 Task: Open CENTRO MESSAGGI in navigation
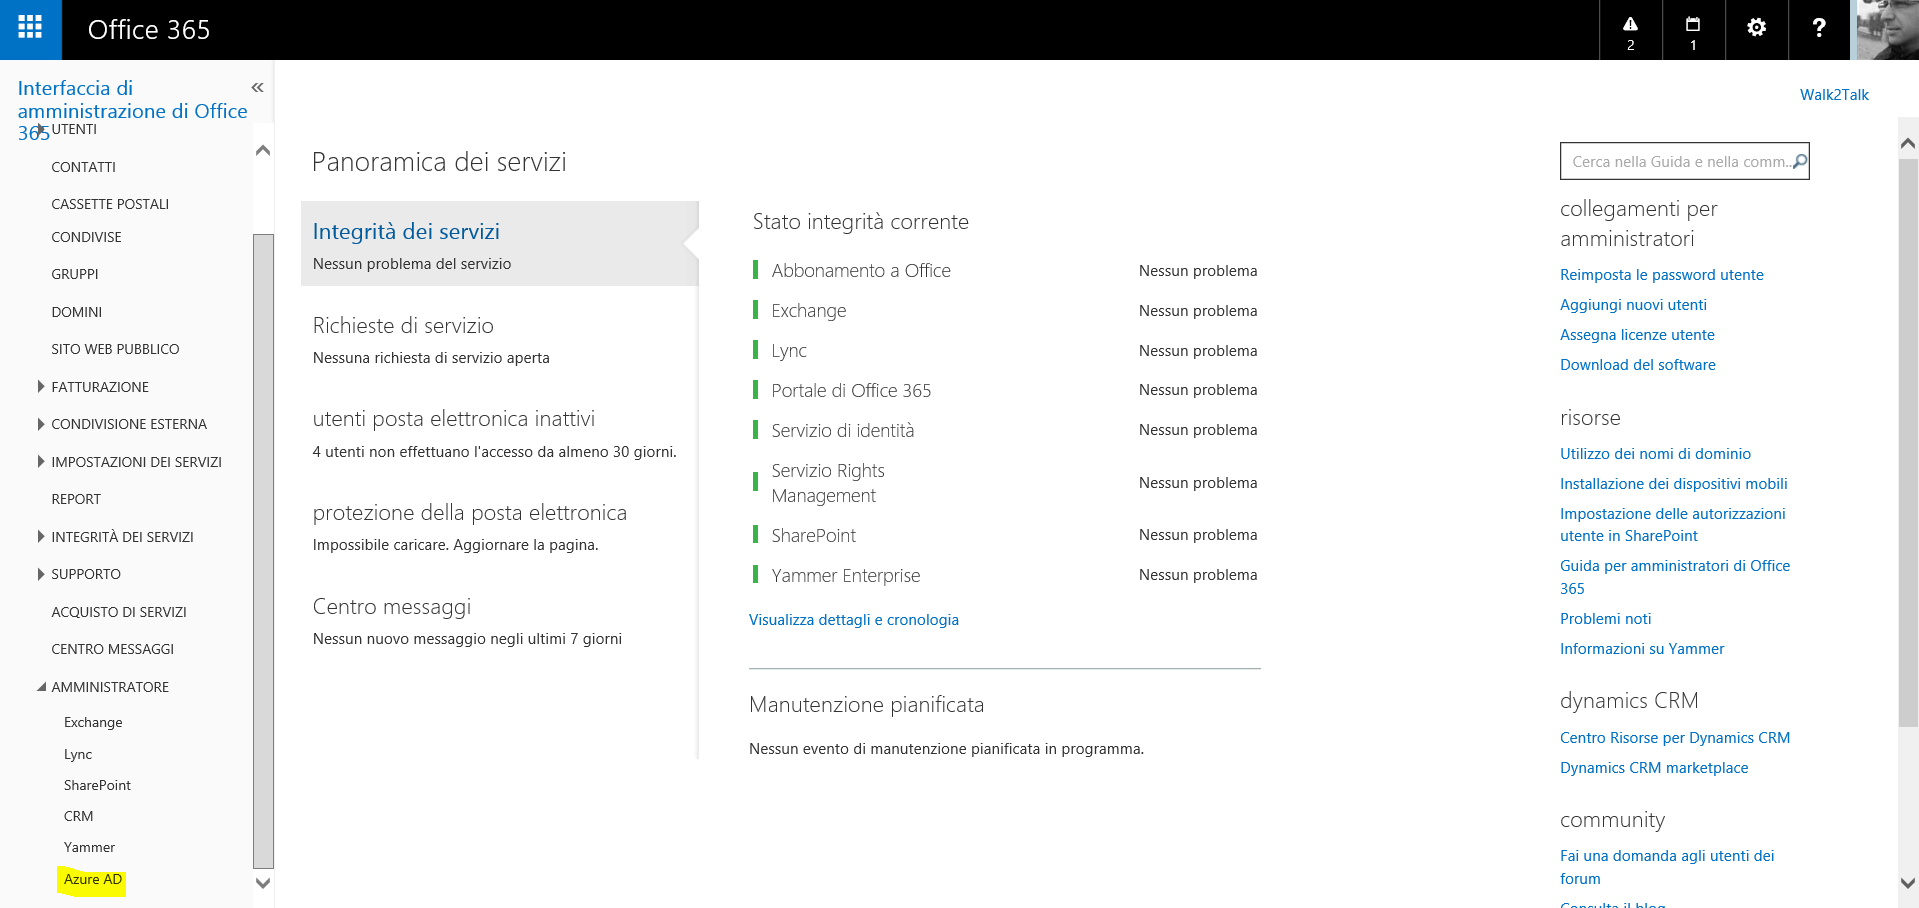(113, 649)
